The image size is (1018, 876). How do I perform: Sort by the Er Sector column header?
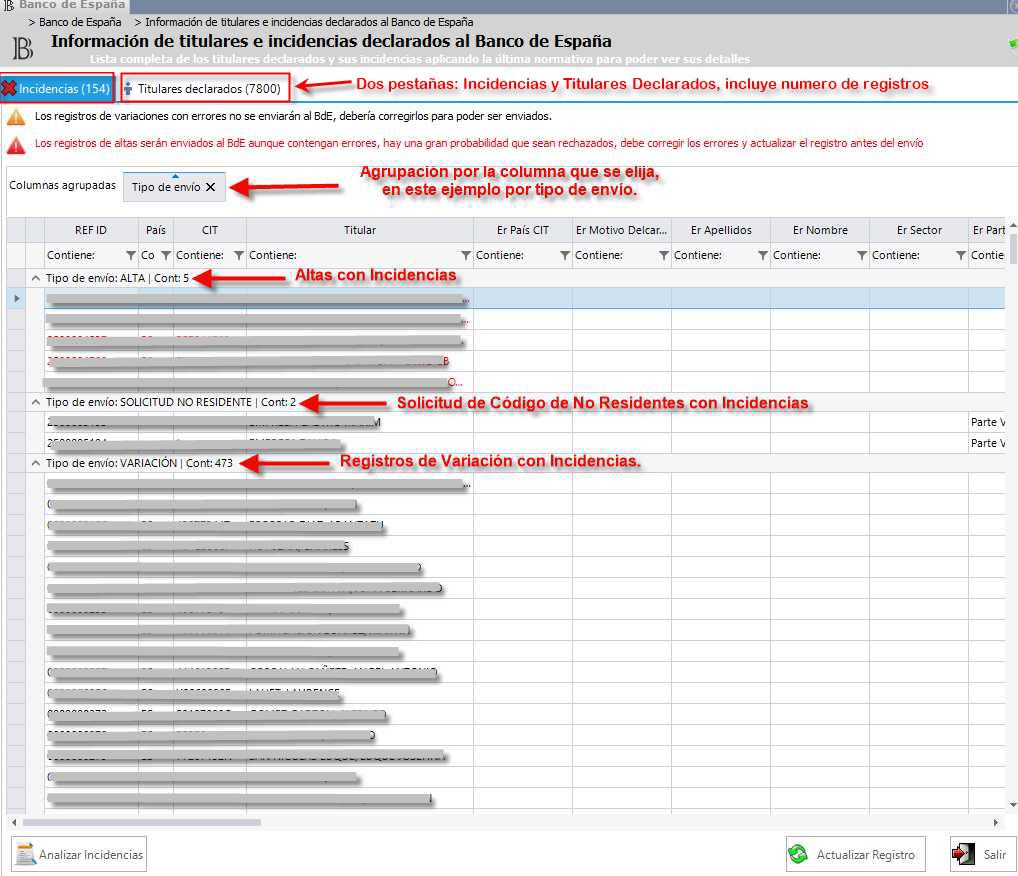919,230
